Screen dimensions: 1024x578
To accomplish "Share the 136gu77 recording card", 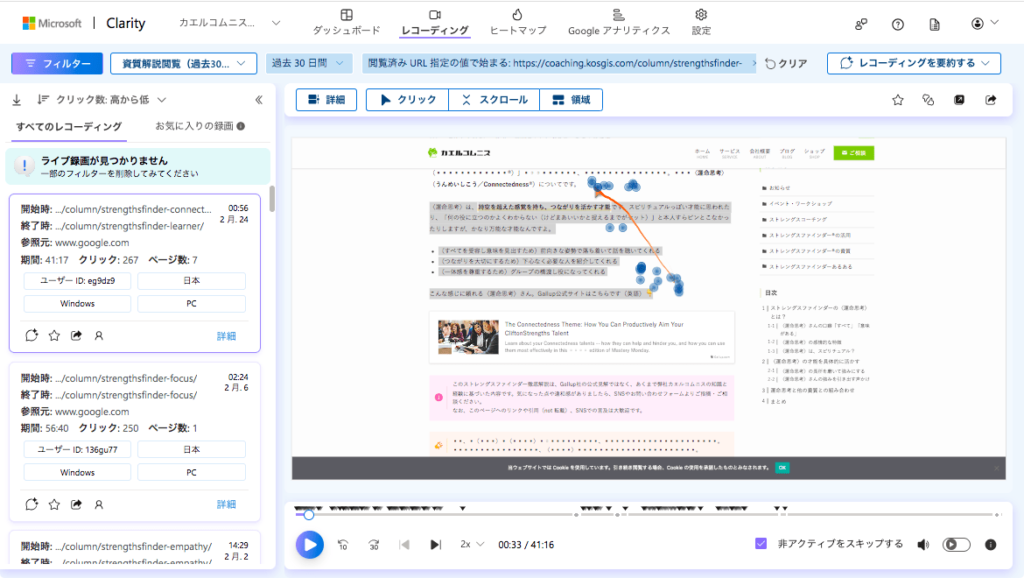I will [76, 504].
